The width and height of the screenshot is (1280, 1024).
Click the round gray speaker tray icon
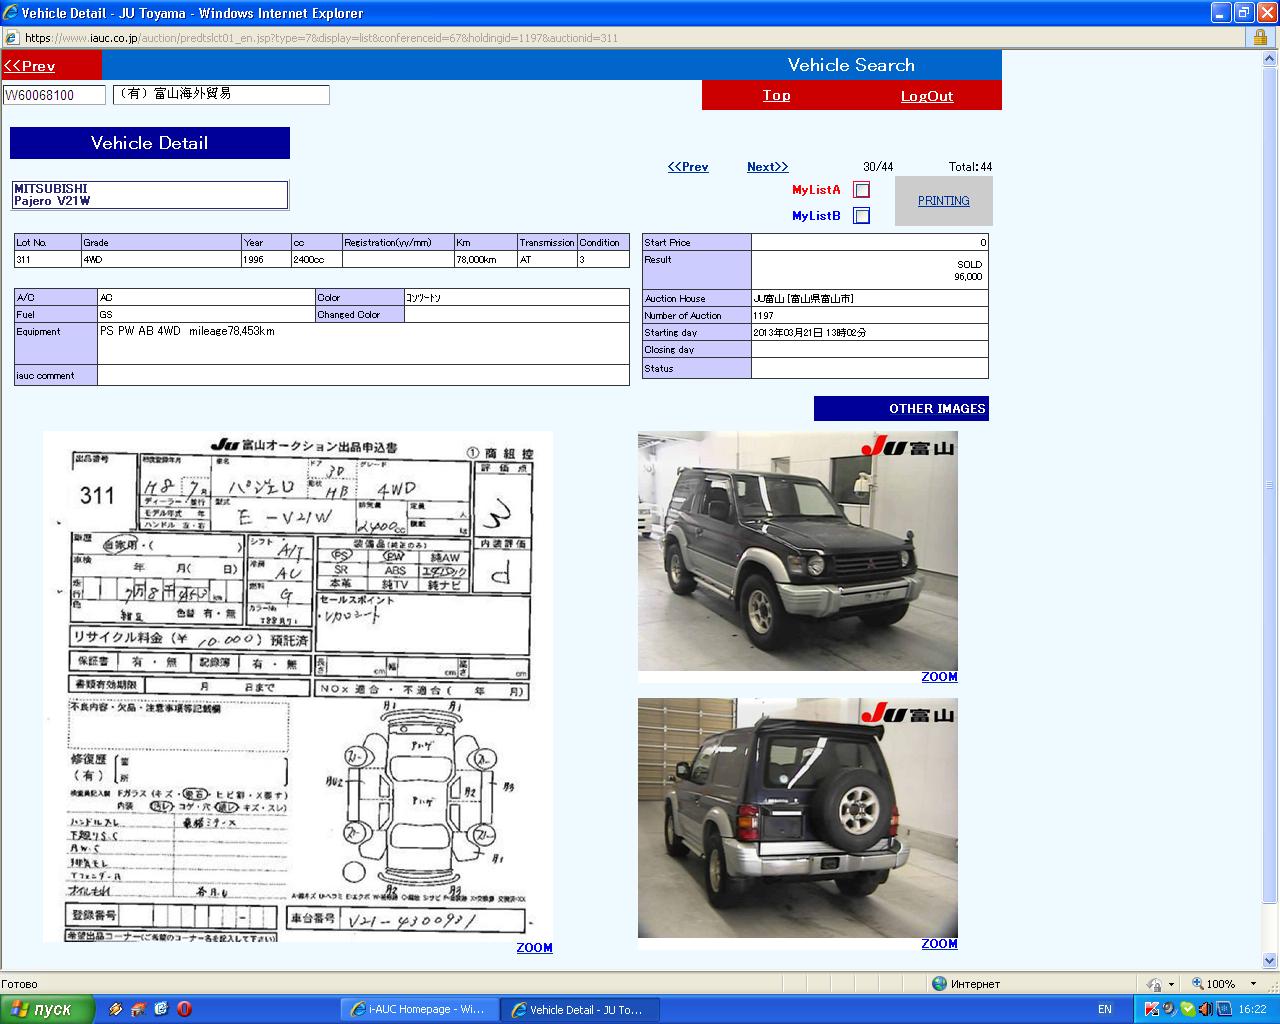[1169, 1010]
